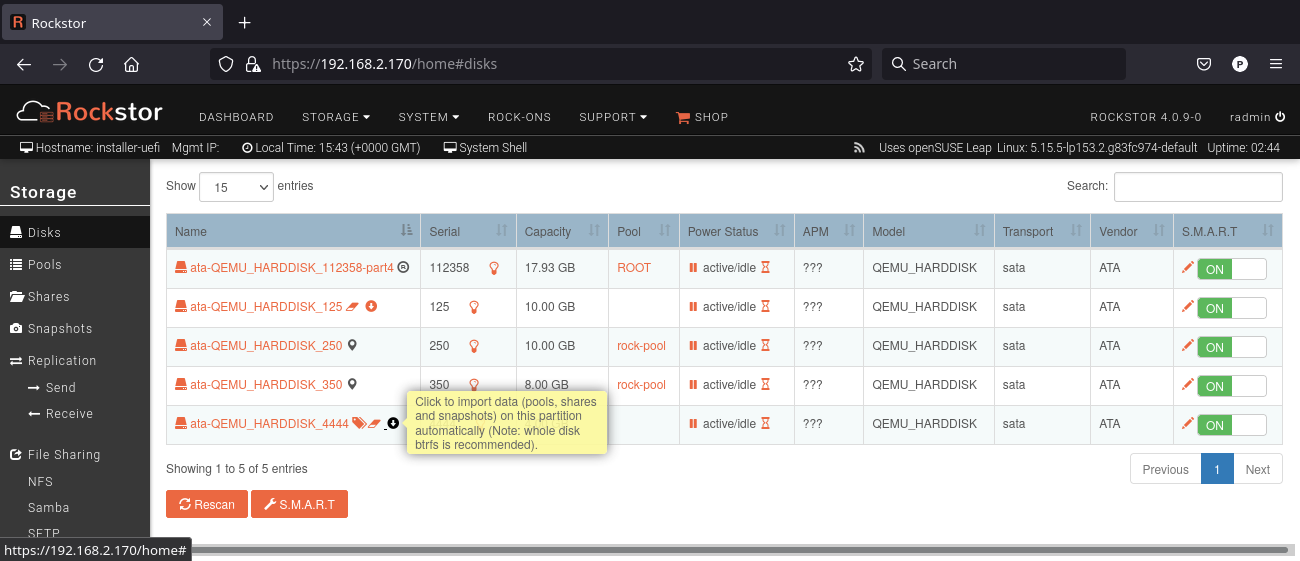
Task: Turn off S.M.A.R.T for HARDDISK_125
Action: (x=1231, y=308)
